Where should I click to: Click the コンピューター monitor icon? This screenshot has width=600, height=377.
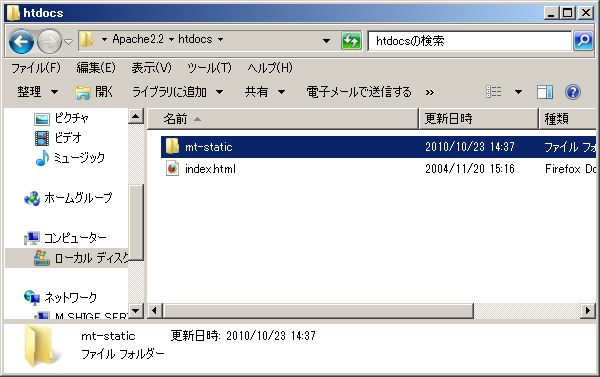32,238
